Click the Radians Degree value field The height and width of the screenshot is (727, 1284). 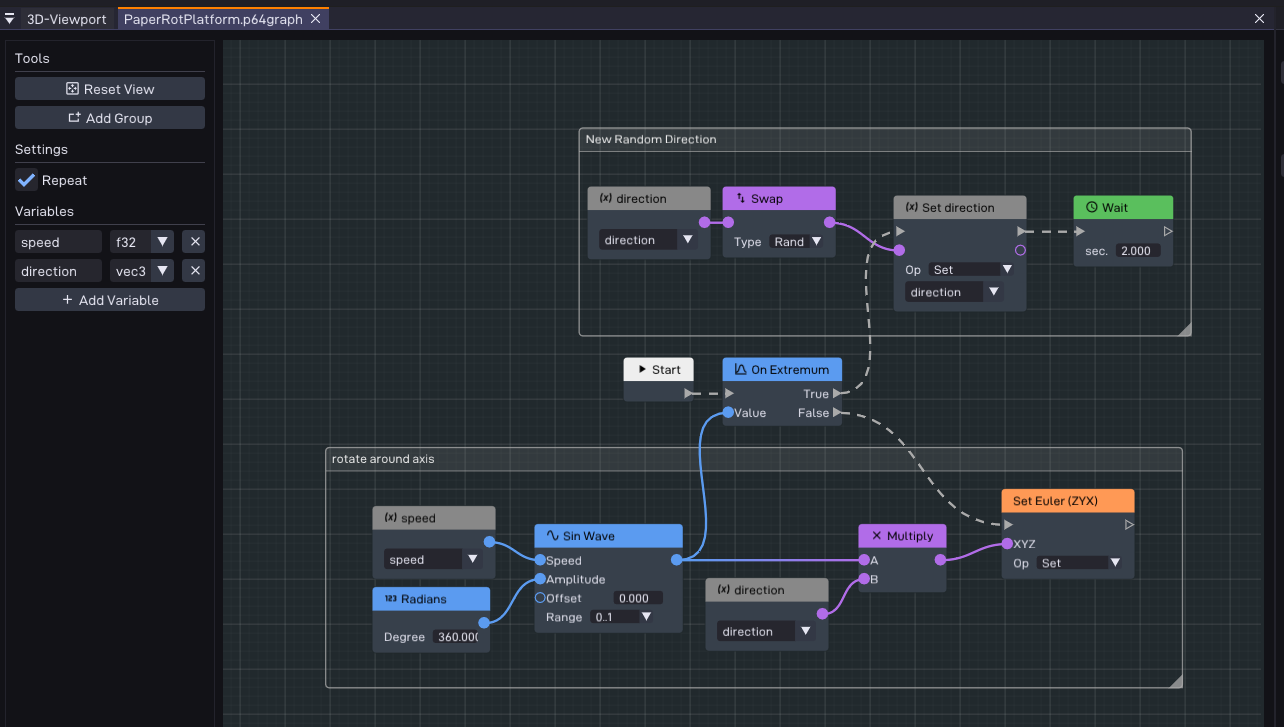(457, 637)
